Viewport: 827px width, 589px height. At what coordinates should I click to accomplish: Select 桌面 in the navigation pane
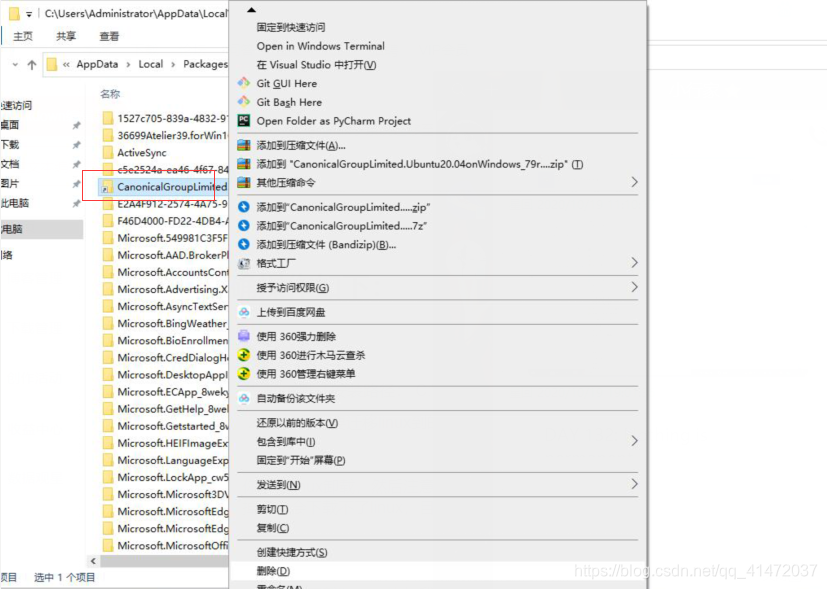10,125
